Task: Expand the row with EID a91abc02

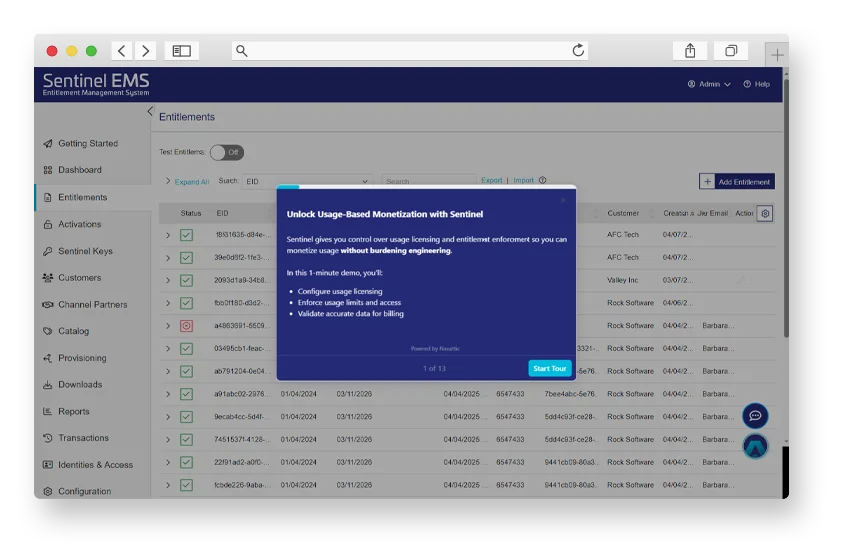Action: click(168, 394)
